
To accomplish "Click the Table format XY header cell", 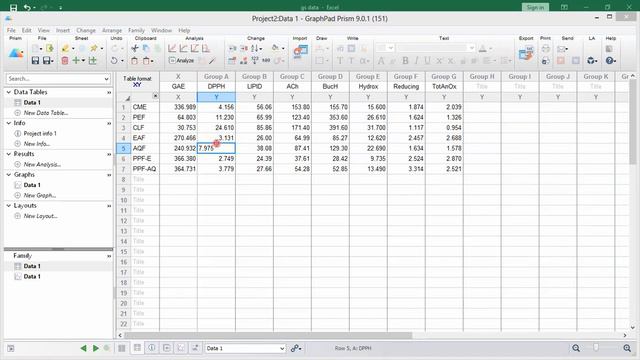I will pos(138,82).
